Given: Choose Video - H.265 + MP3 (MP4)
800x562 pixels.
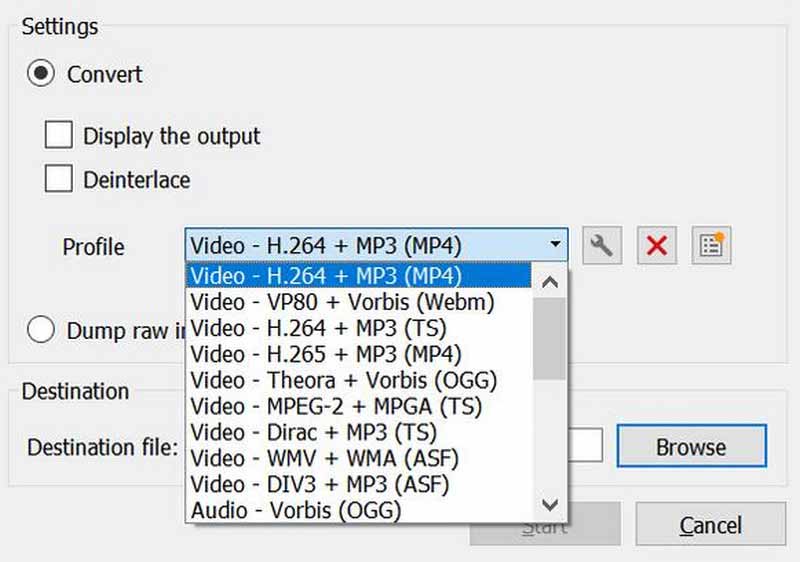Looking at the screenshot, I should (x=359, y=354).
